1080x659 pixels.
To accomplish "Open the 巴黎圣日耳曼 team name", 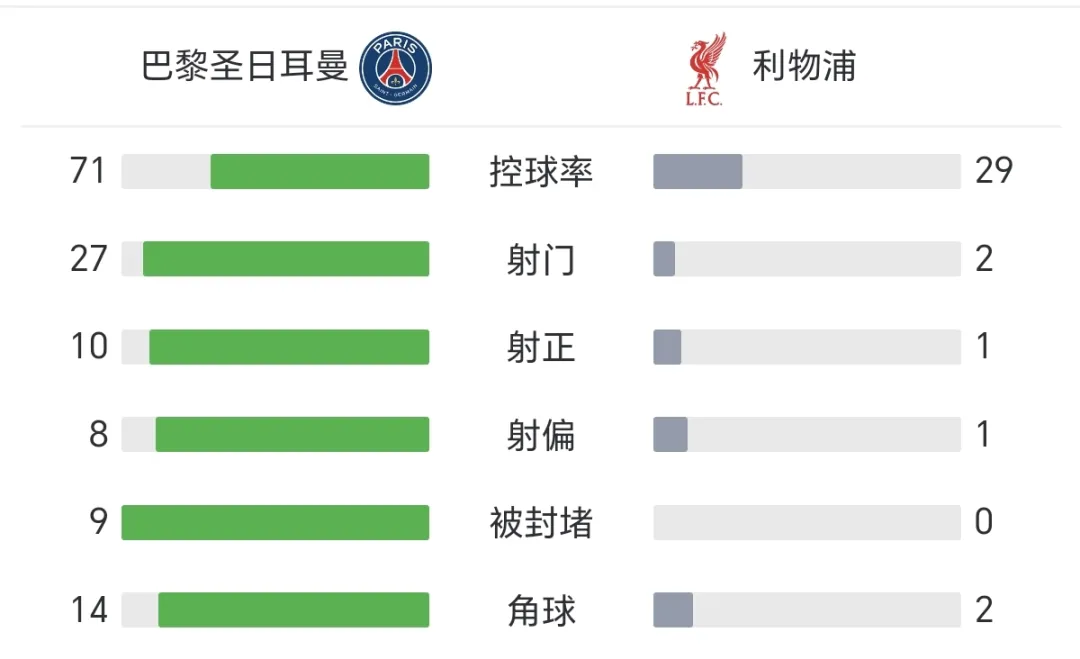I will (x=245, y=67).
